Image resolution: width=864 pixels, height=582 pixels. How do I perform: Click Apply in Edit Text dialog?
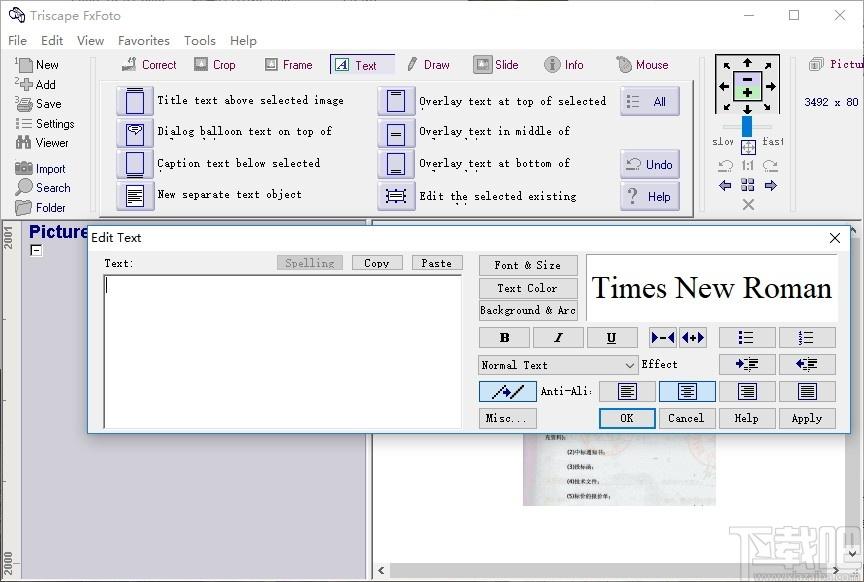pos(807,418)
